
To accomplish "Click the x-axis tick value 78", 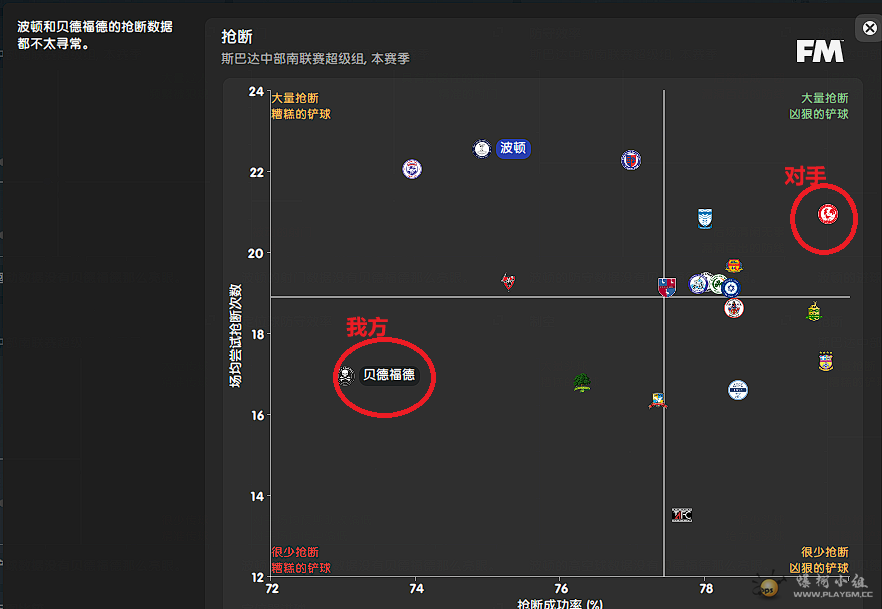I will [x=706, y=588].
